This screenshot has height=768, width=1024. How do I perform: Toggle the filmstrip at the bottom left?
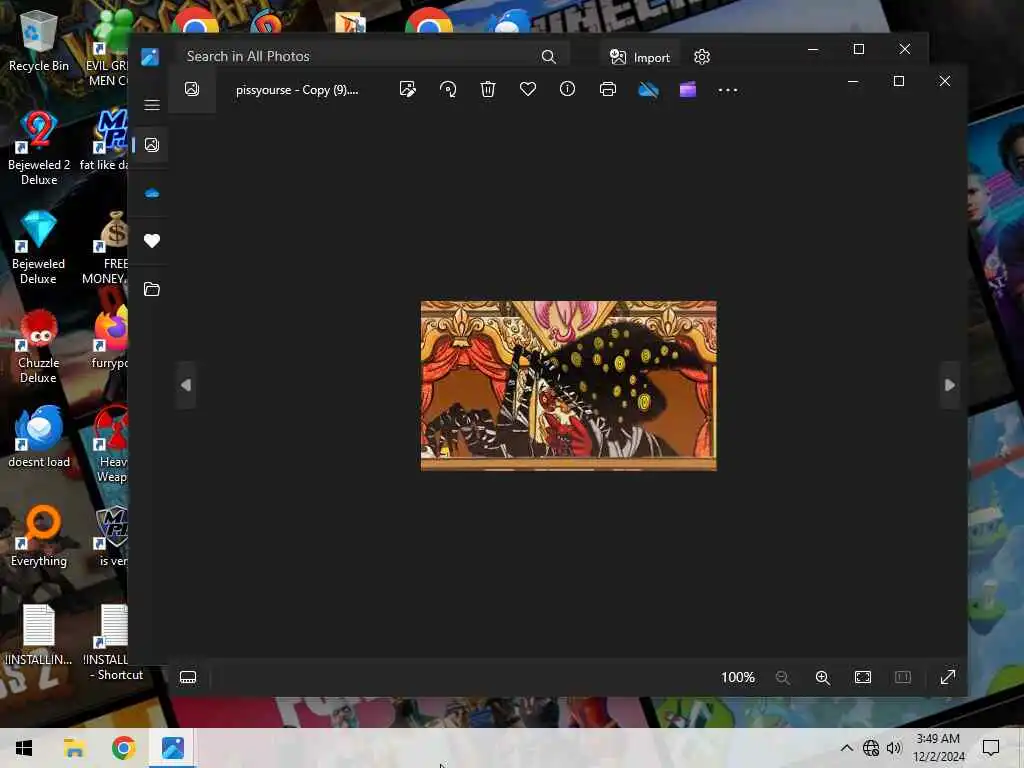[x=188, y=677]
